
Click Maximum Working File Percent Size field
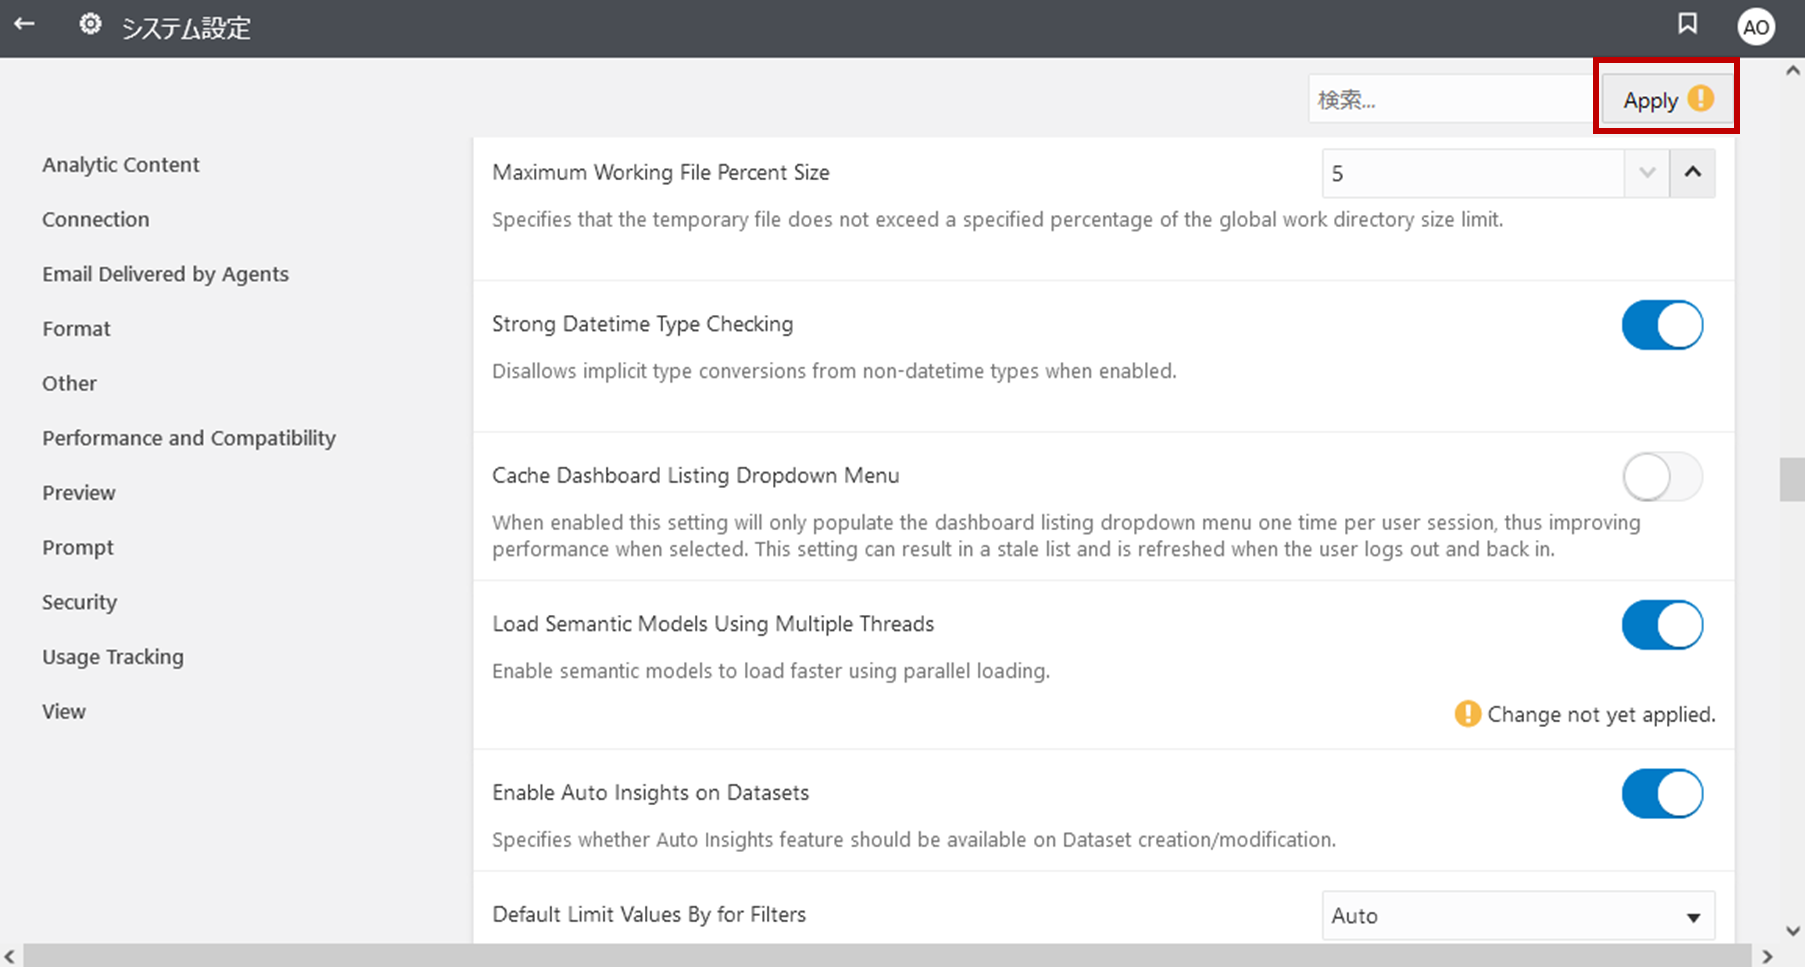point(1473,174)
